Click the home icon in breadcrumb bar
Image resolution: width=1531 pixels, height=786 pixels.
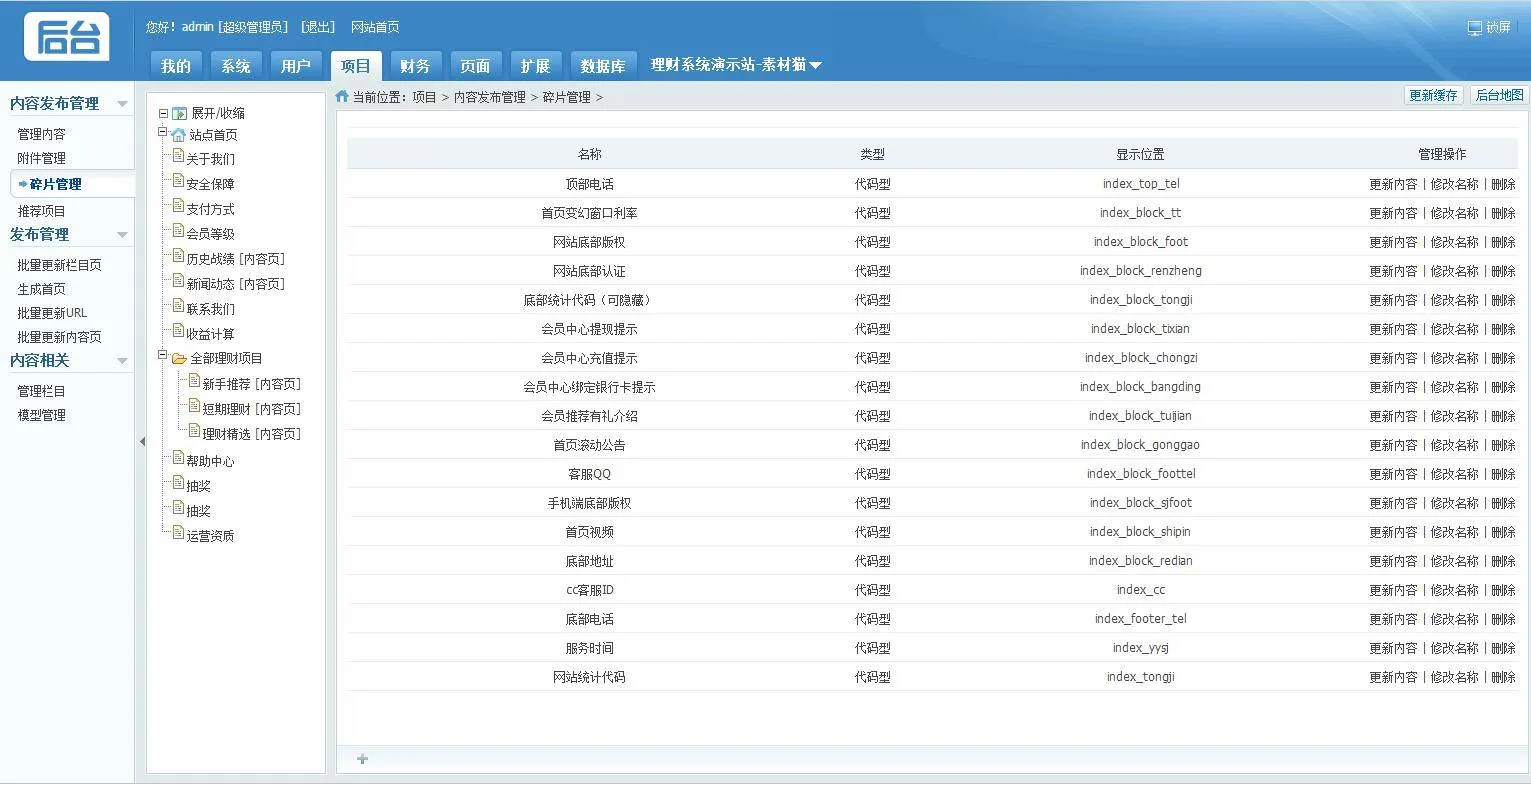pyautogui.click(x=342, y=97)
